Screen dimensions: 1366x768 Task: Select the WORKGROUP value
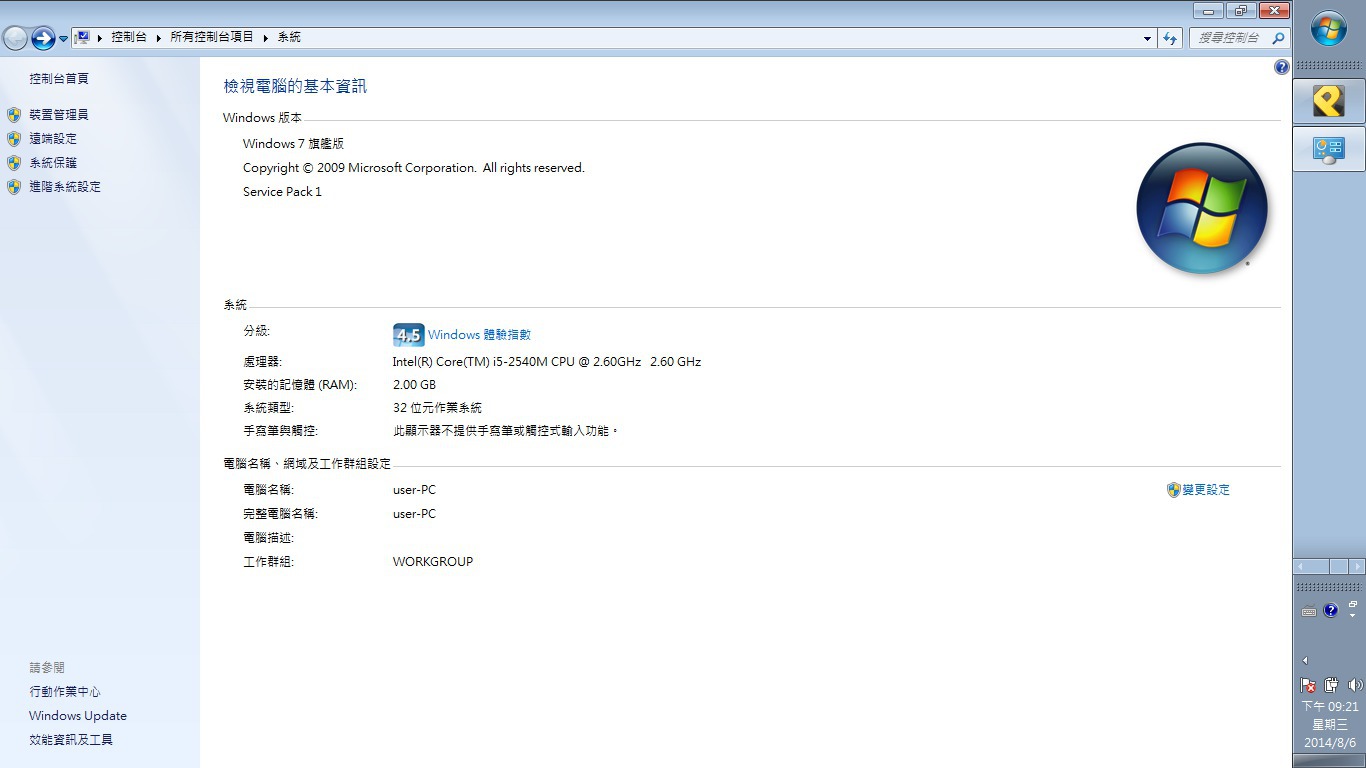click(433, 562)
